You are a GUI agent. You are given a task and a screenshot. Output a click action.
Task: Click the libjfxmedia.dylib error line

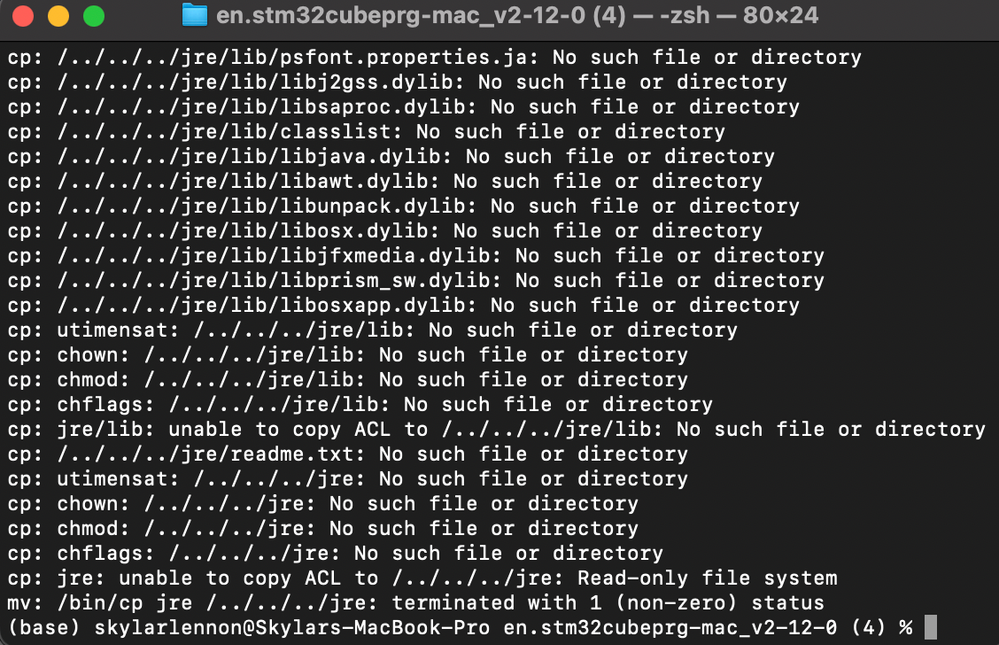(x=416, y=256)
